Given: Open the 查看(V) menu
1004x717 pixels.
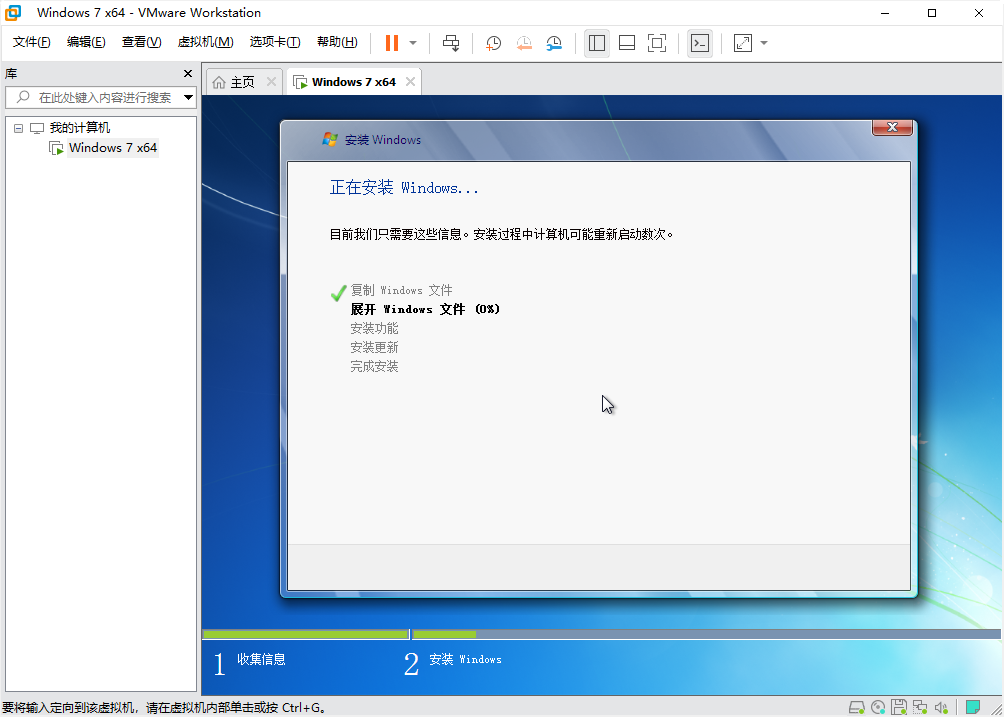Looking at the screenshot, I should click(142, 42).
